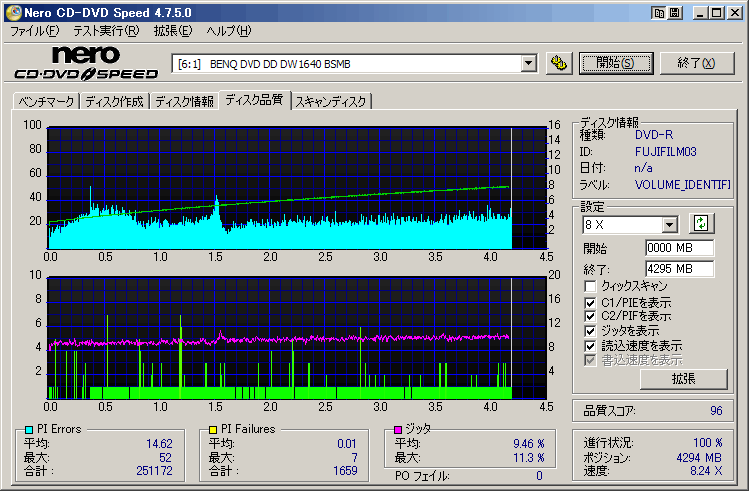This screenshot has width=749, height=491.
Task: Toggle the C1/PIEを表示 checkbox
Action: tap(590, 303)
